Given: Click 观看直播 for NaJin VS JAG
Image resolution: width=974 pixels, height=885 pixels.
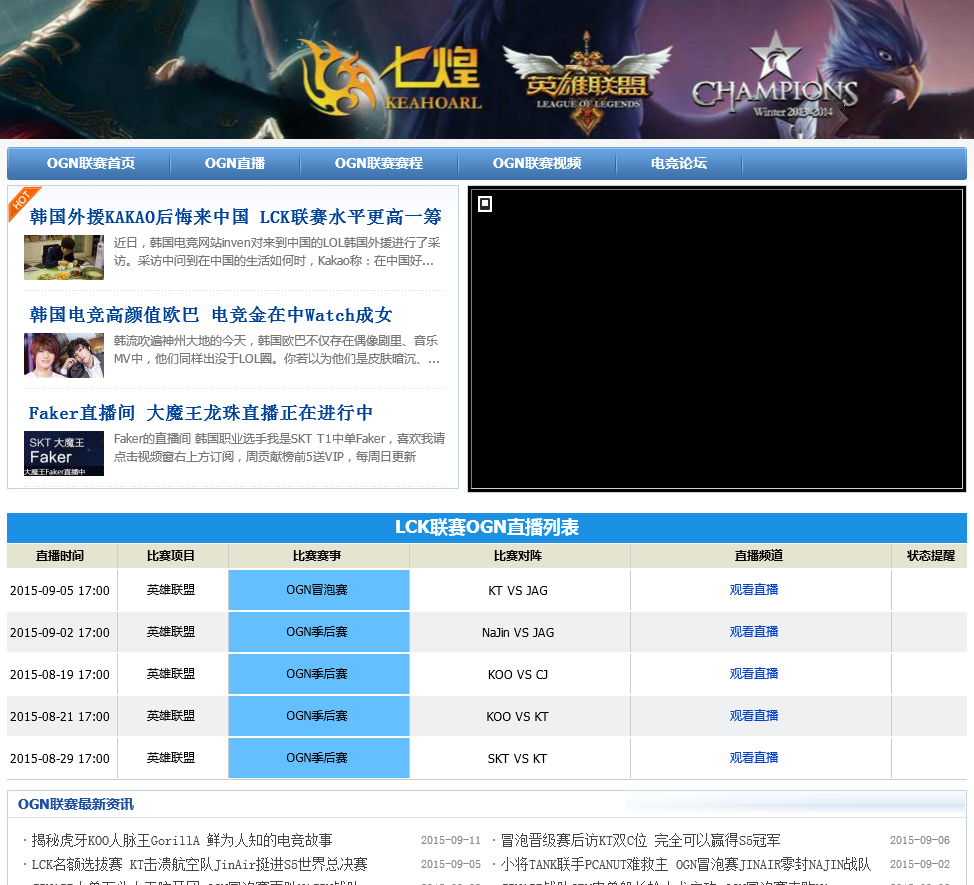Looking at the screenshot, I should click(x=753, y=632).
